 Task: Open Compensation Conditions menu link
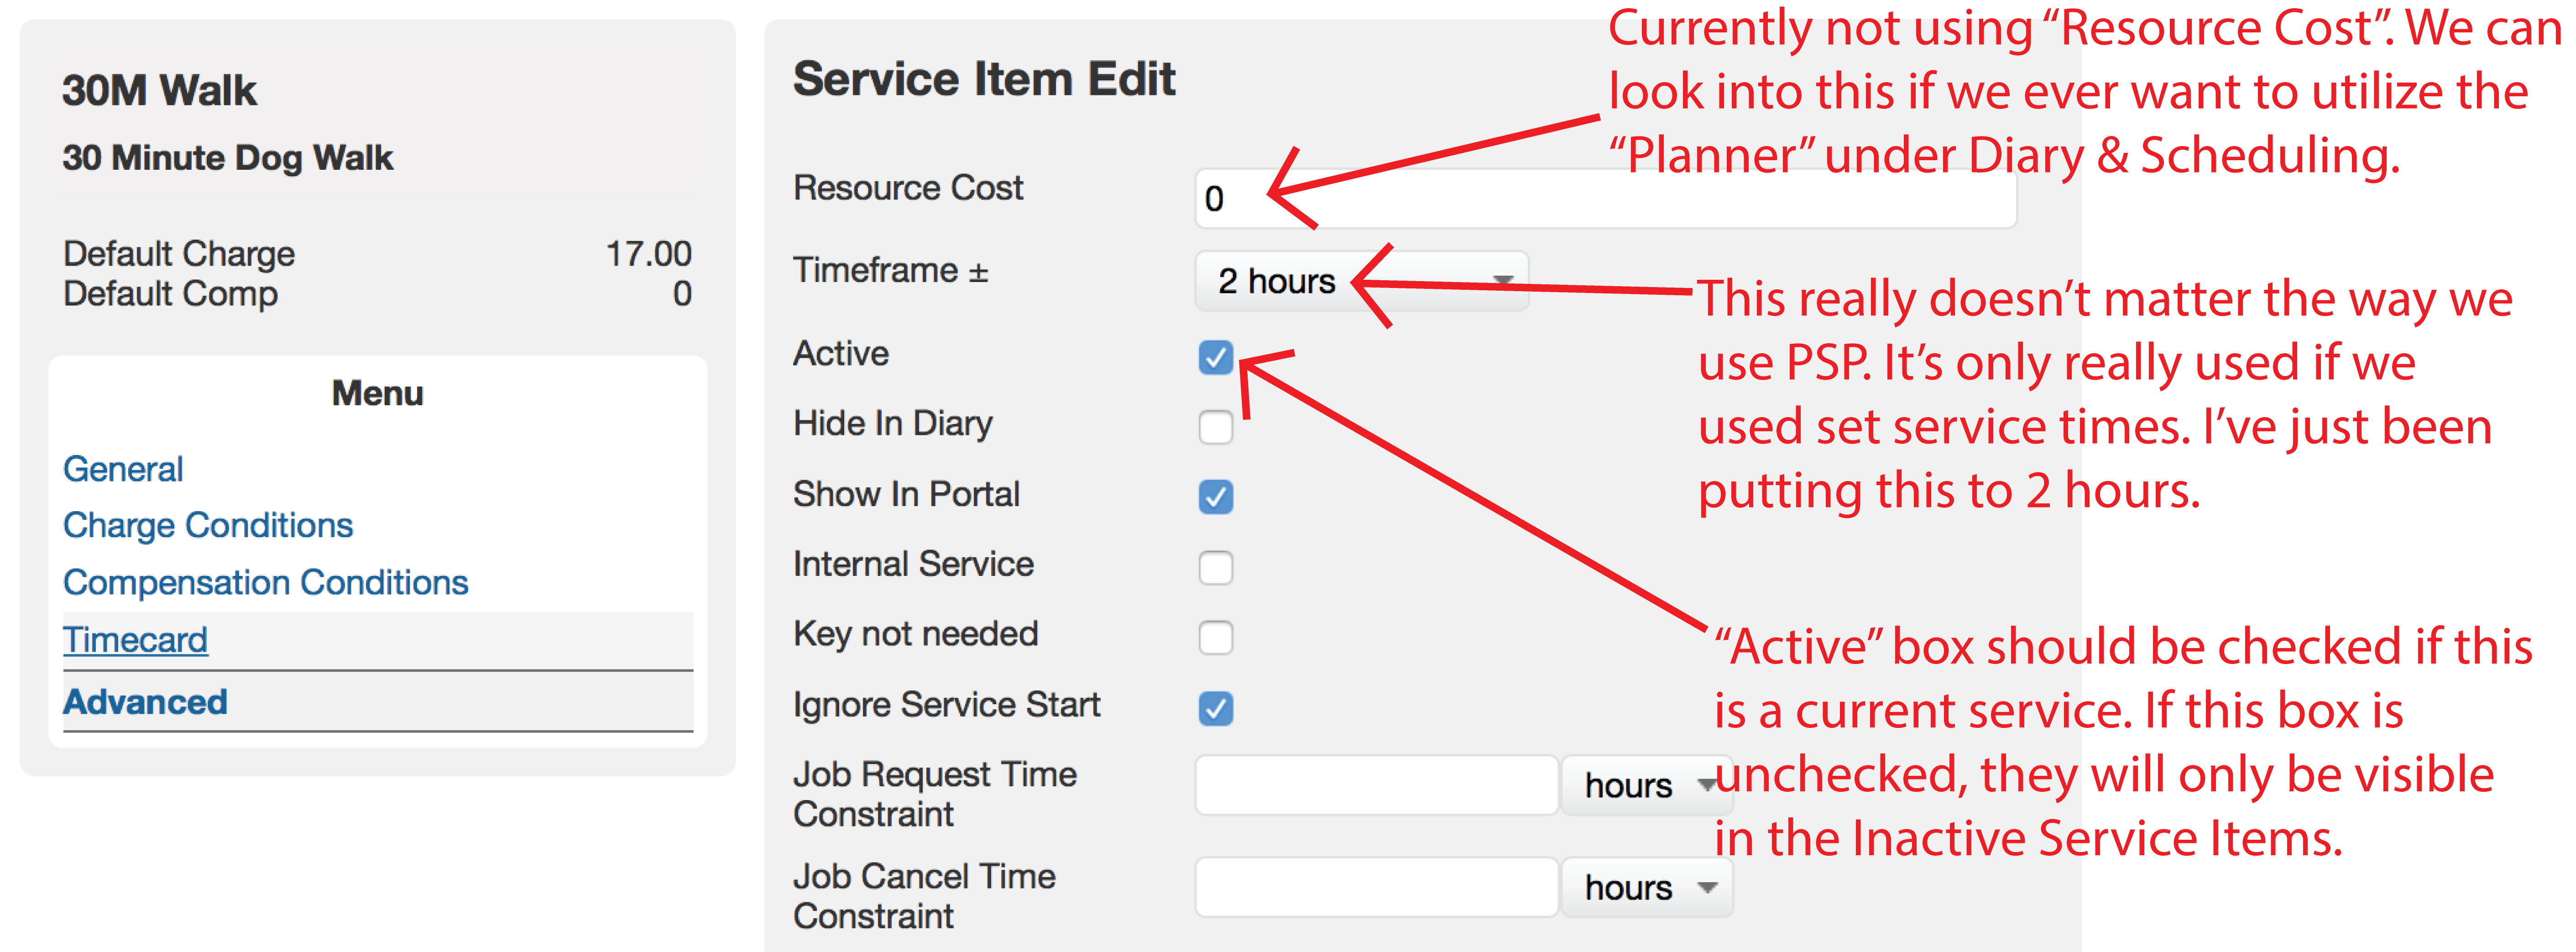(265, 583)
